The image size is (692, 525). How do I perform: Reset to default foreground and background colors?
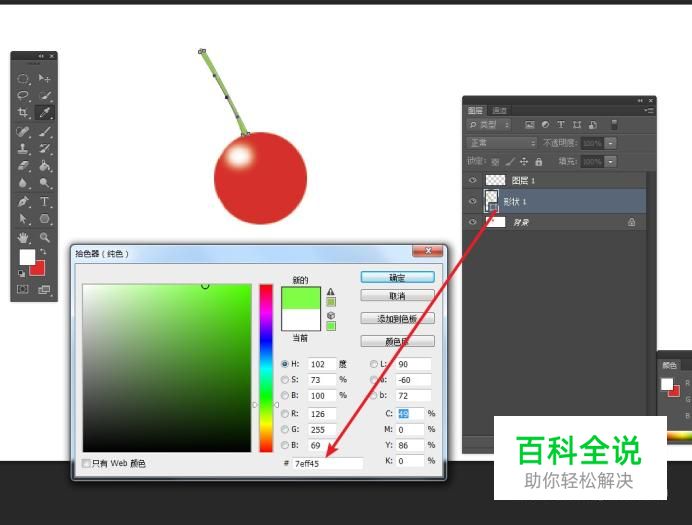tap(21, 274)
